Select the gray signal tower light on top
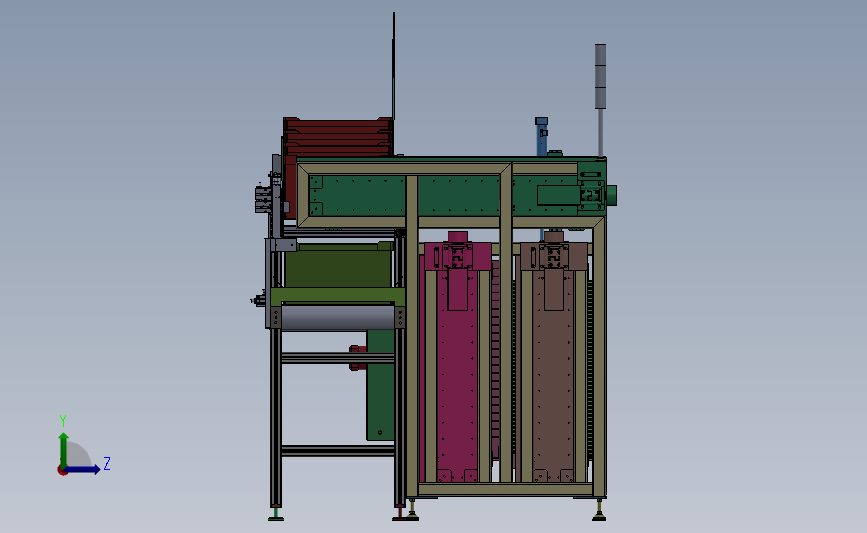The image size is (867, 533). [600, 76]
